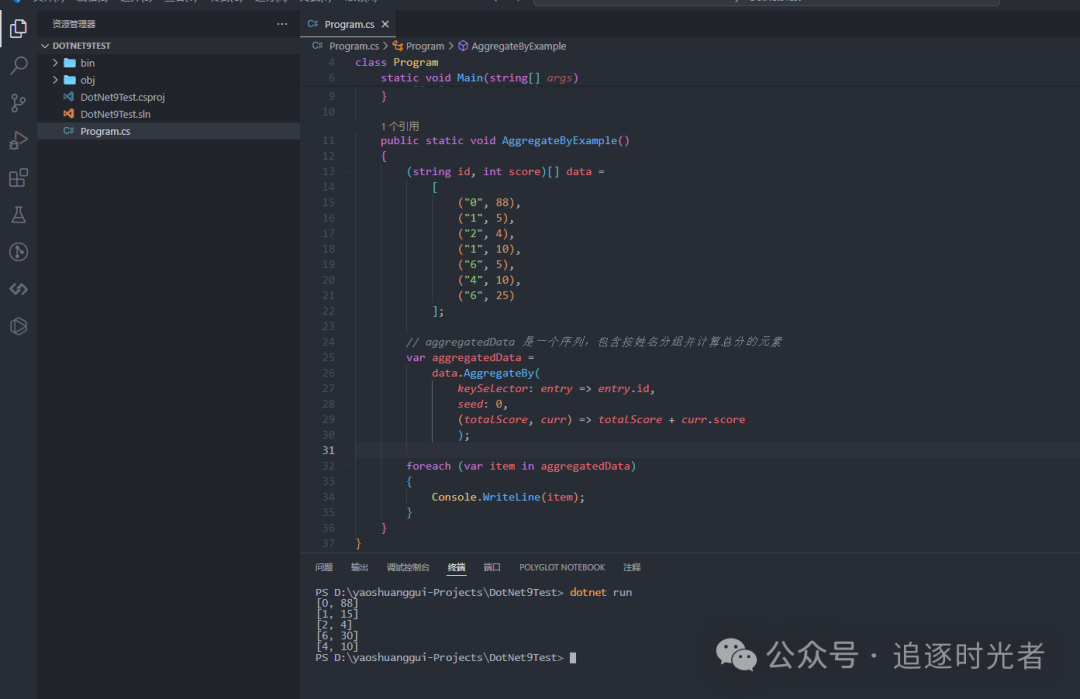Fold the foreach block at line 32
The image size is (1080, 699).
346,466
